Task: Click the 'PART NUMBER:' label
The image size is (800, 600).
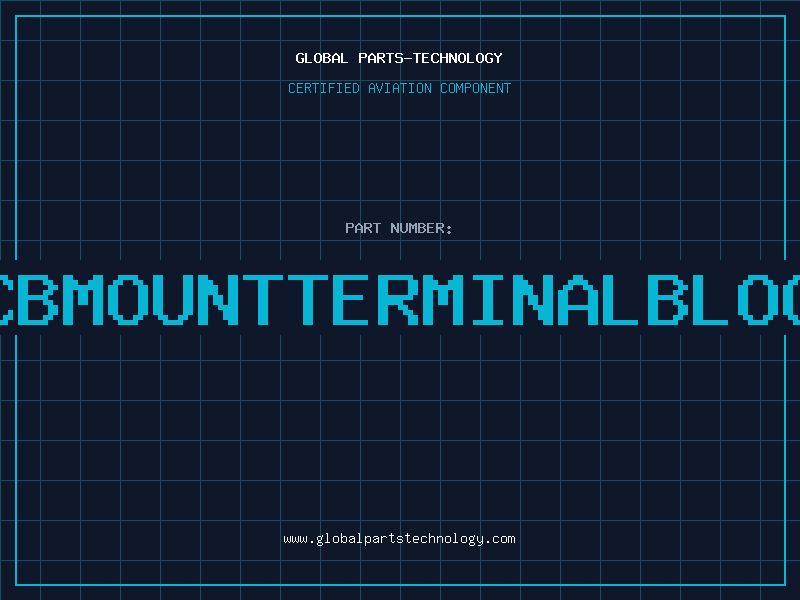Action: tap(399, 228)
